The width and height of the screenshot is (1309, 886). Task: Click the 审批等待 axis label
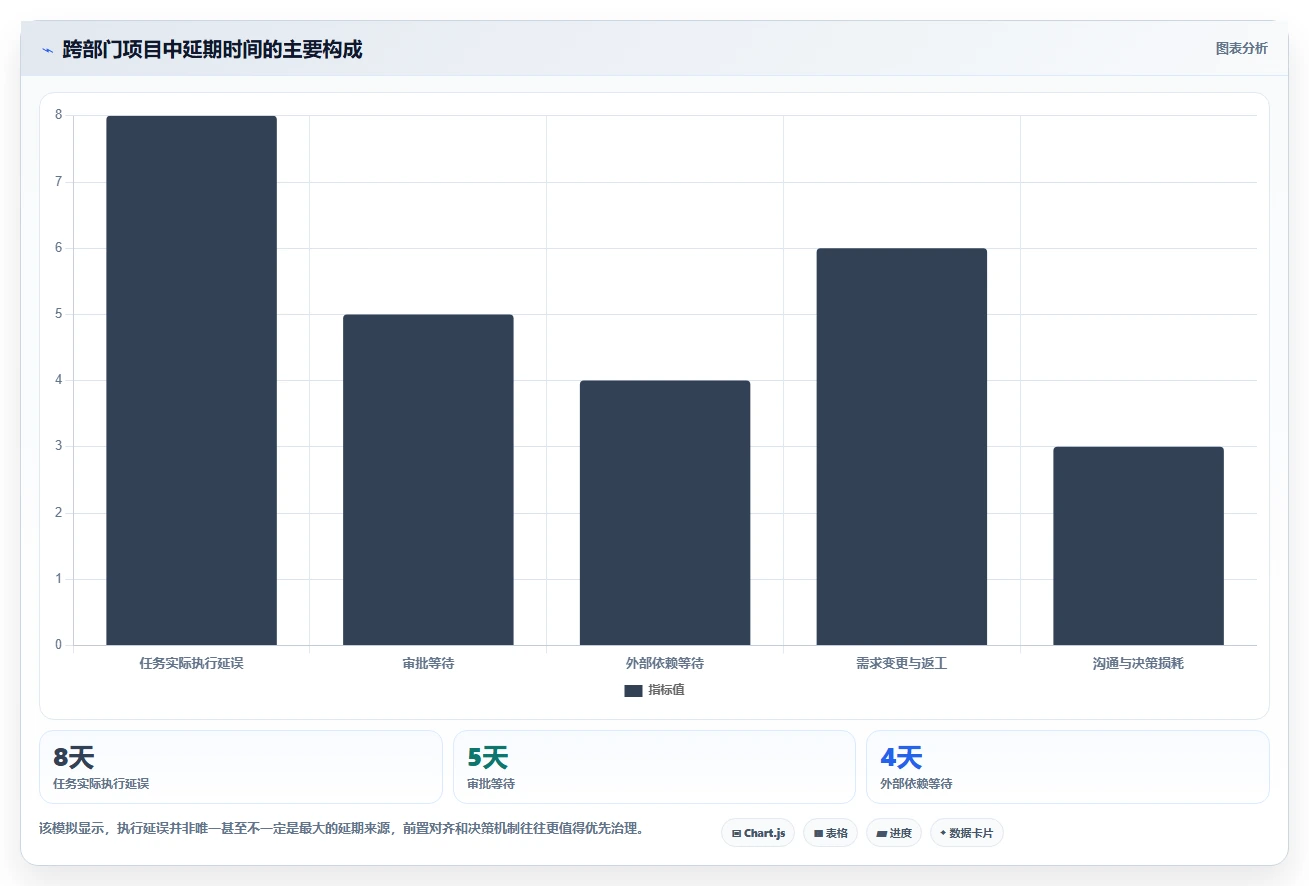pos(428,663)
